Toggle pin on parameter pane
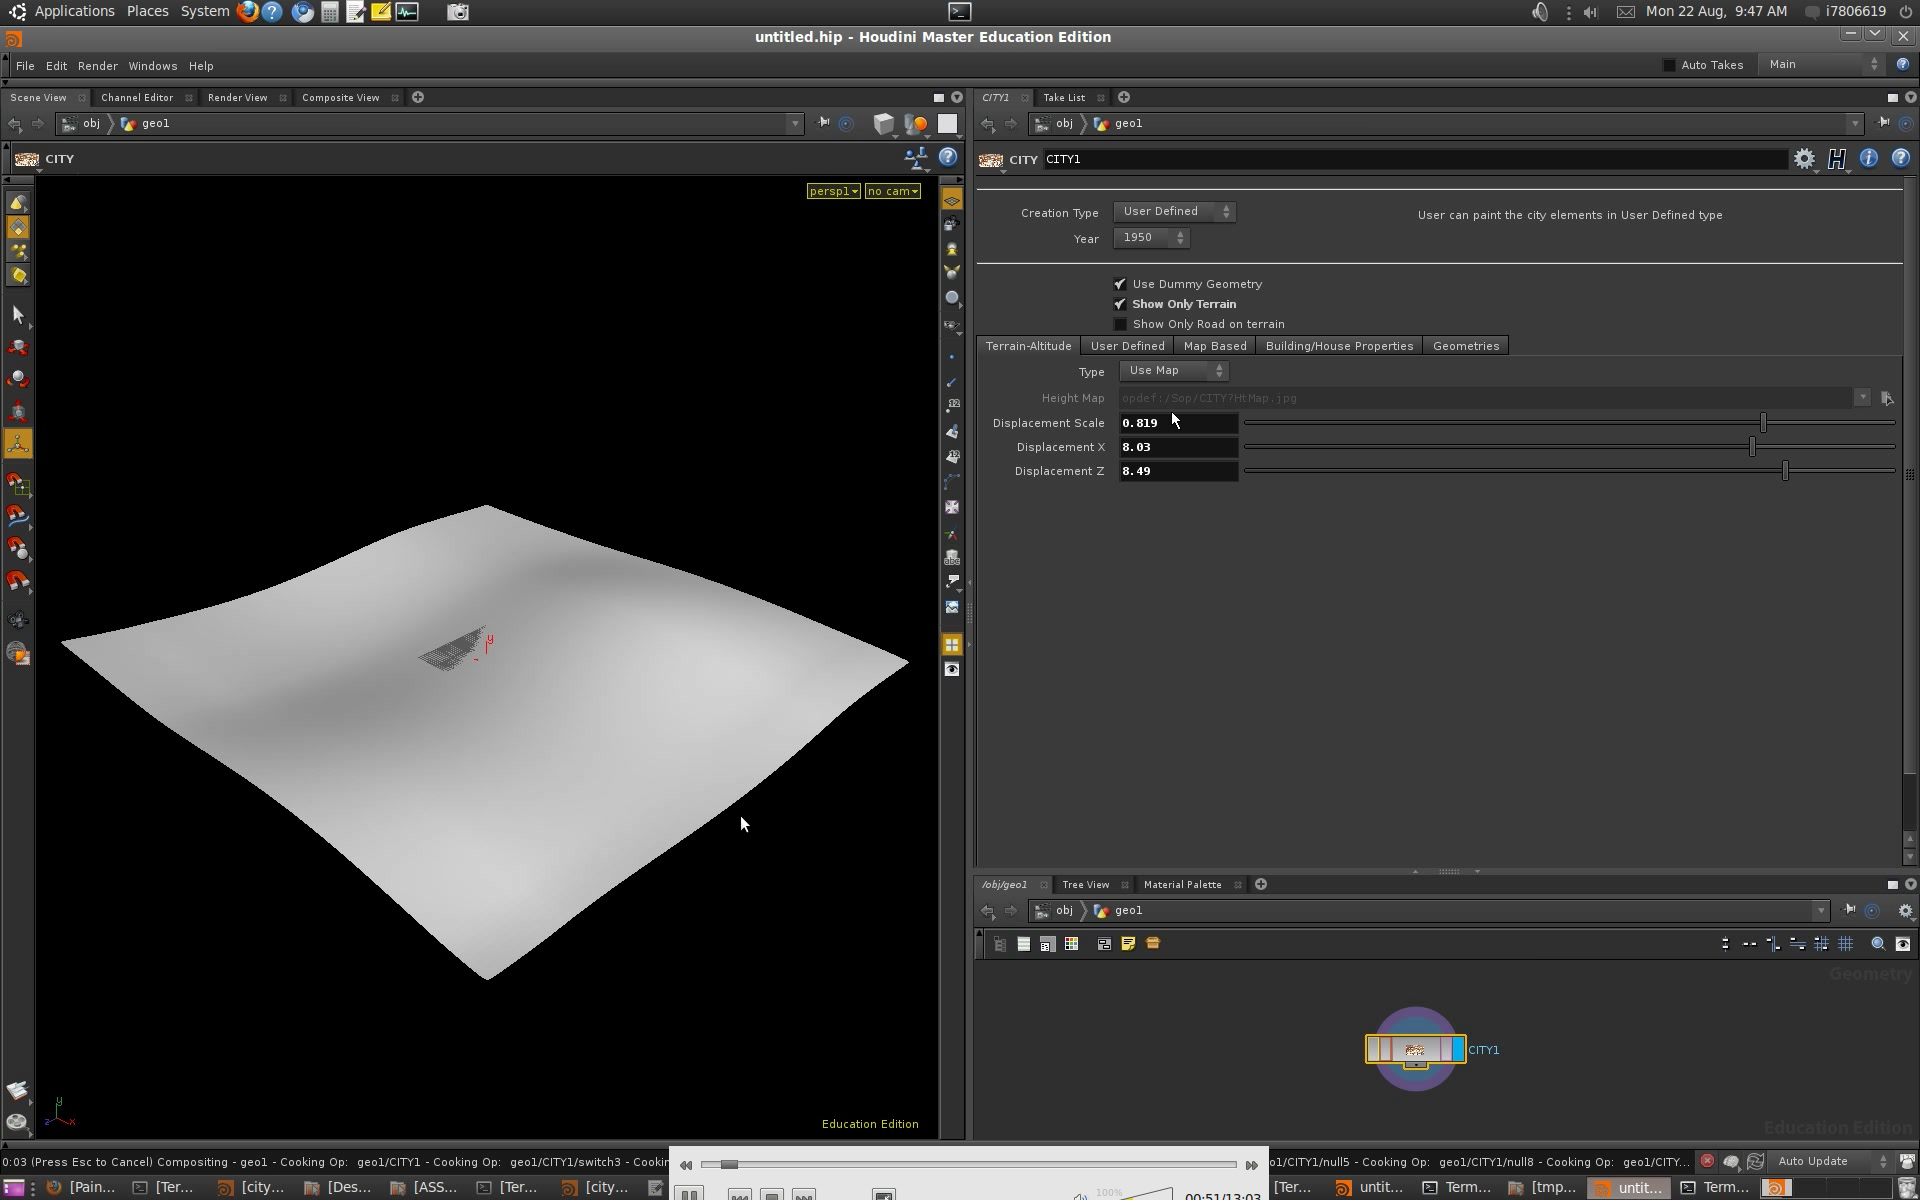Screen dimensions: 1920x1200 pos(1883,123)
